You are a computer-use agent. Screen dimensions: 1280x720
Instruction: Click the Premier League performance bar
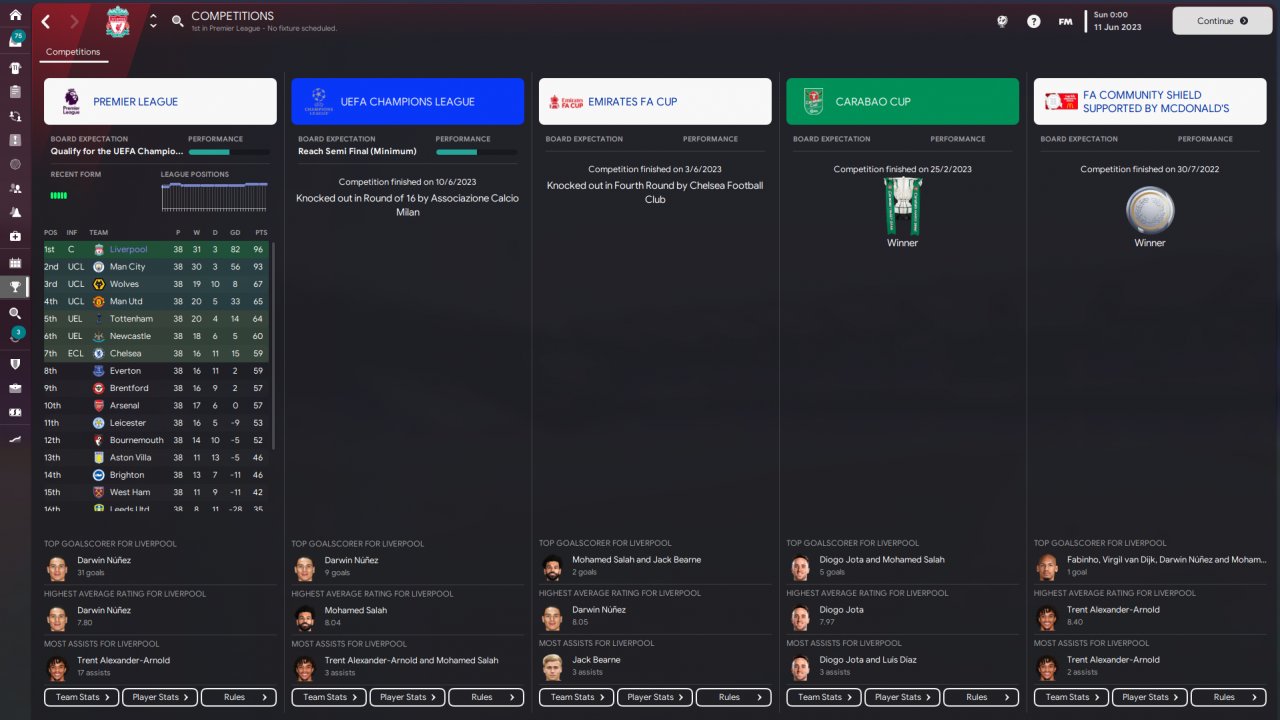point(229,152)
